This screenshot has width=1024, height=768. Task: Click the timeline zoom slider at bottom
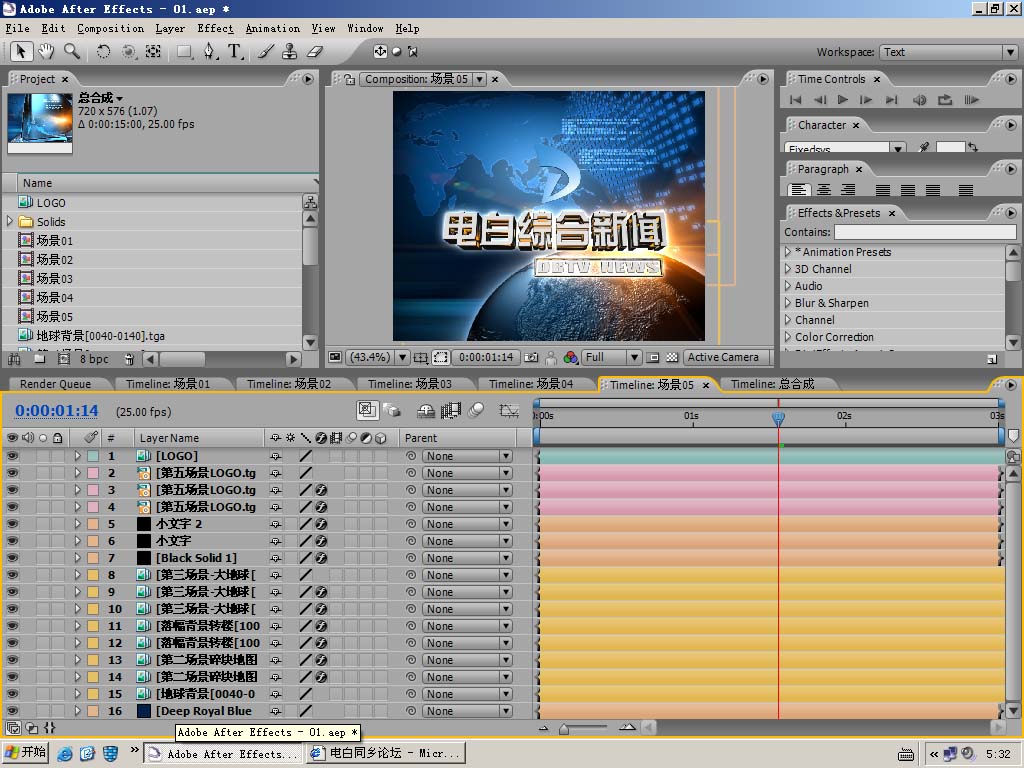565,729
